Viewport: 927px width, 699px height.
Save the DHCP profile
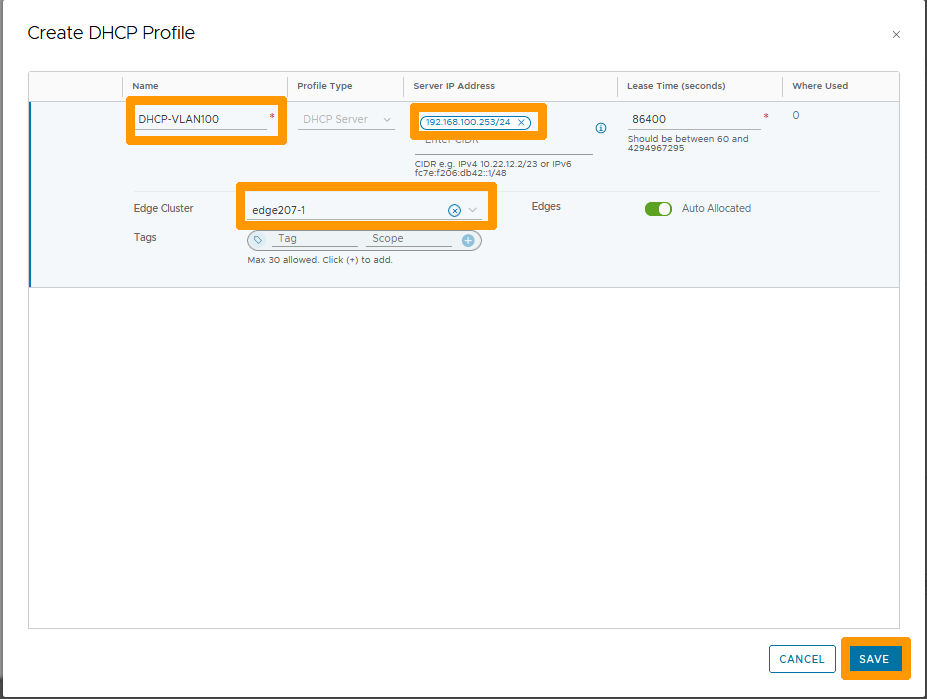(875, 659)
